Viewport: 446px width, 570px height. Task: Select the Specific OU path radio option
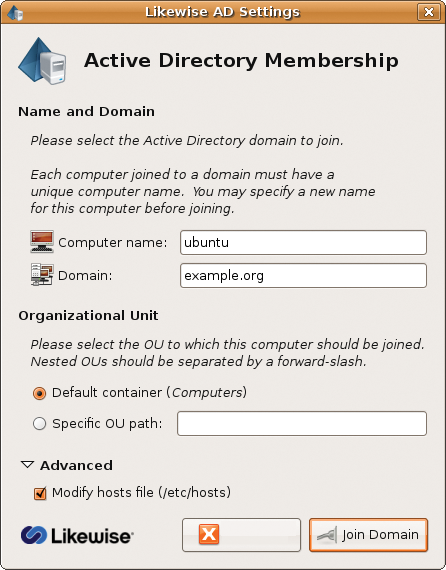39,424
